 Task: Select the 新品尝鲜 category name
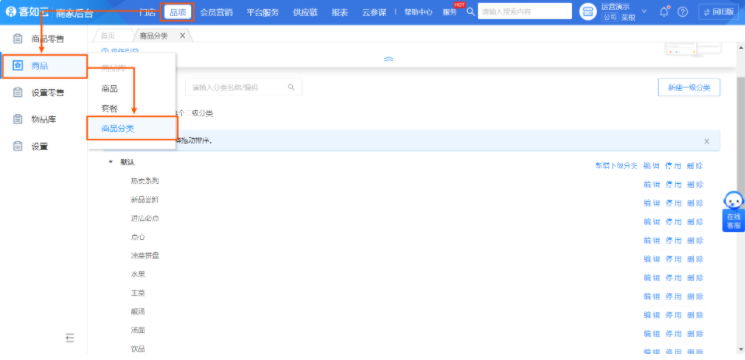(x=144, y=199)
